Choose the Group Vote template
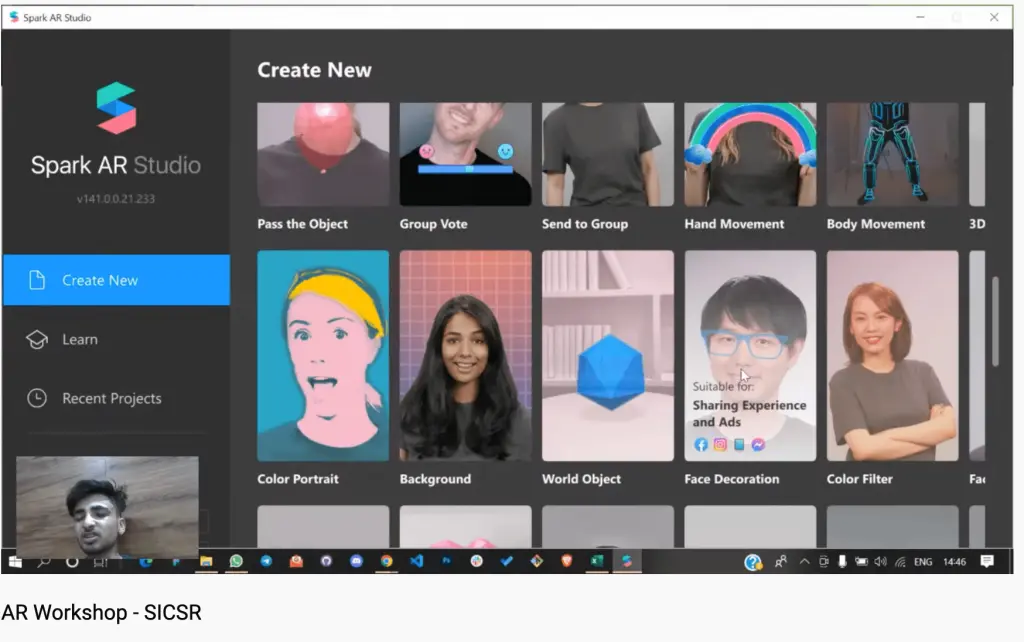 [466, 154]
